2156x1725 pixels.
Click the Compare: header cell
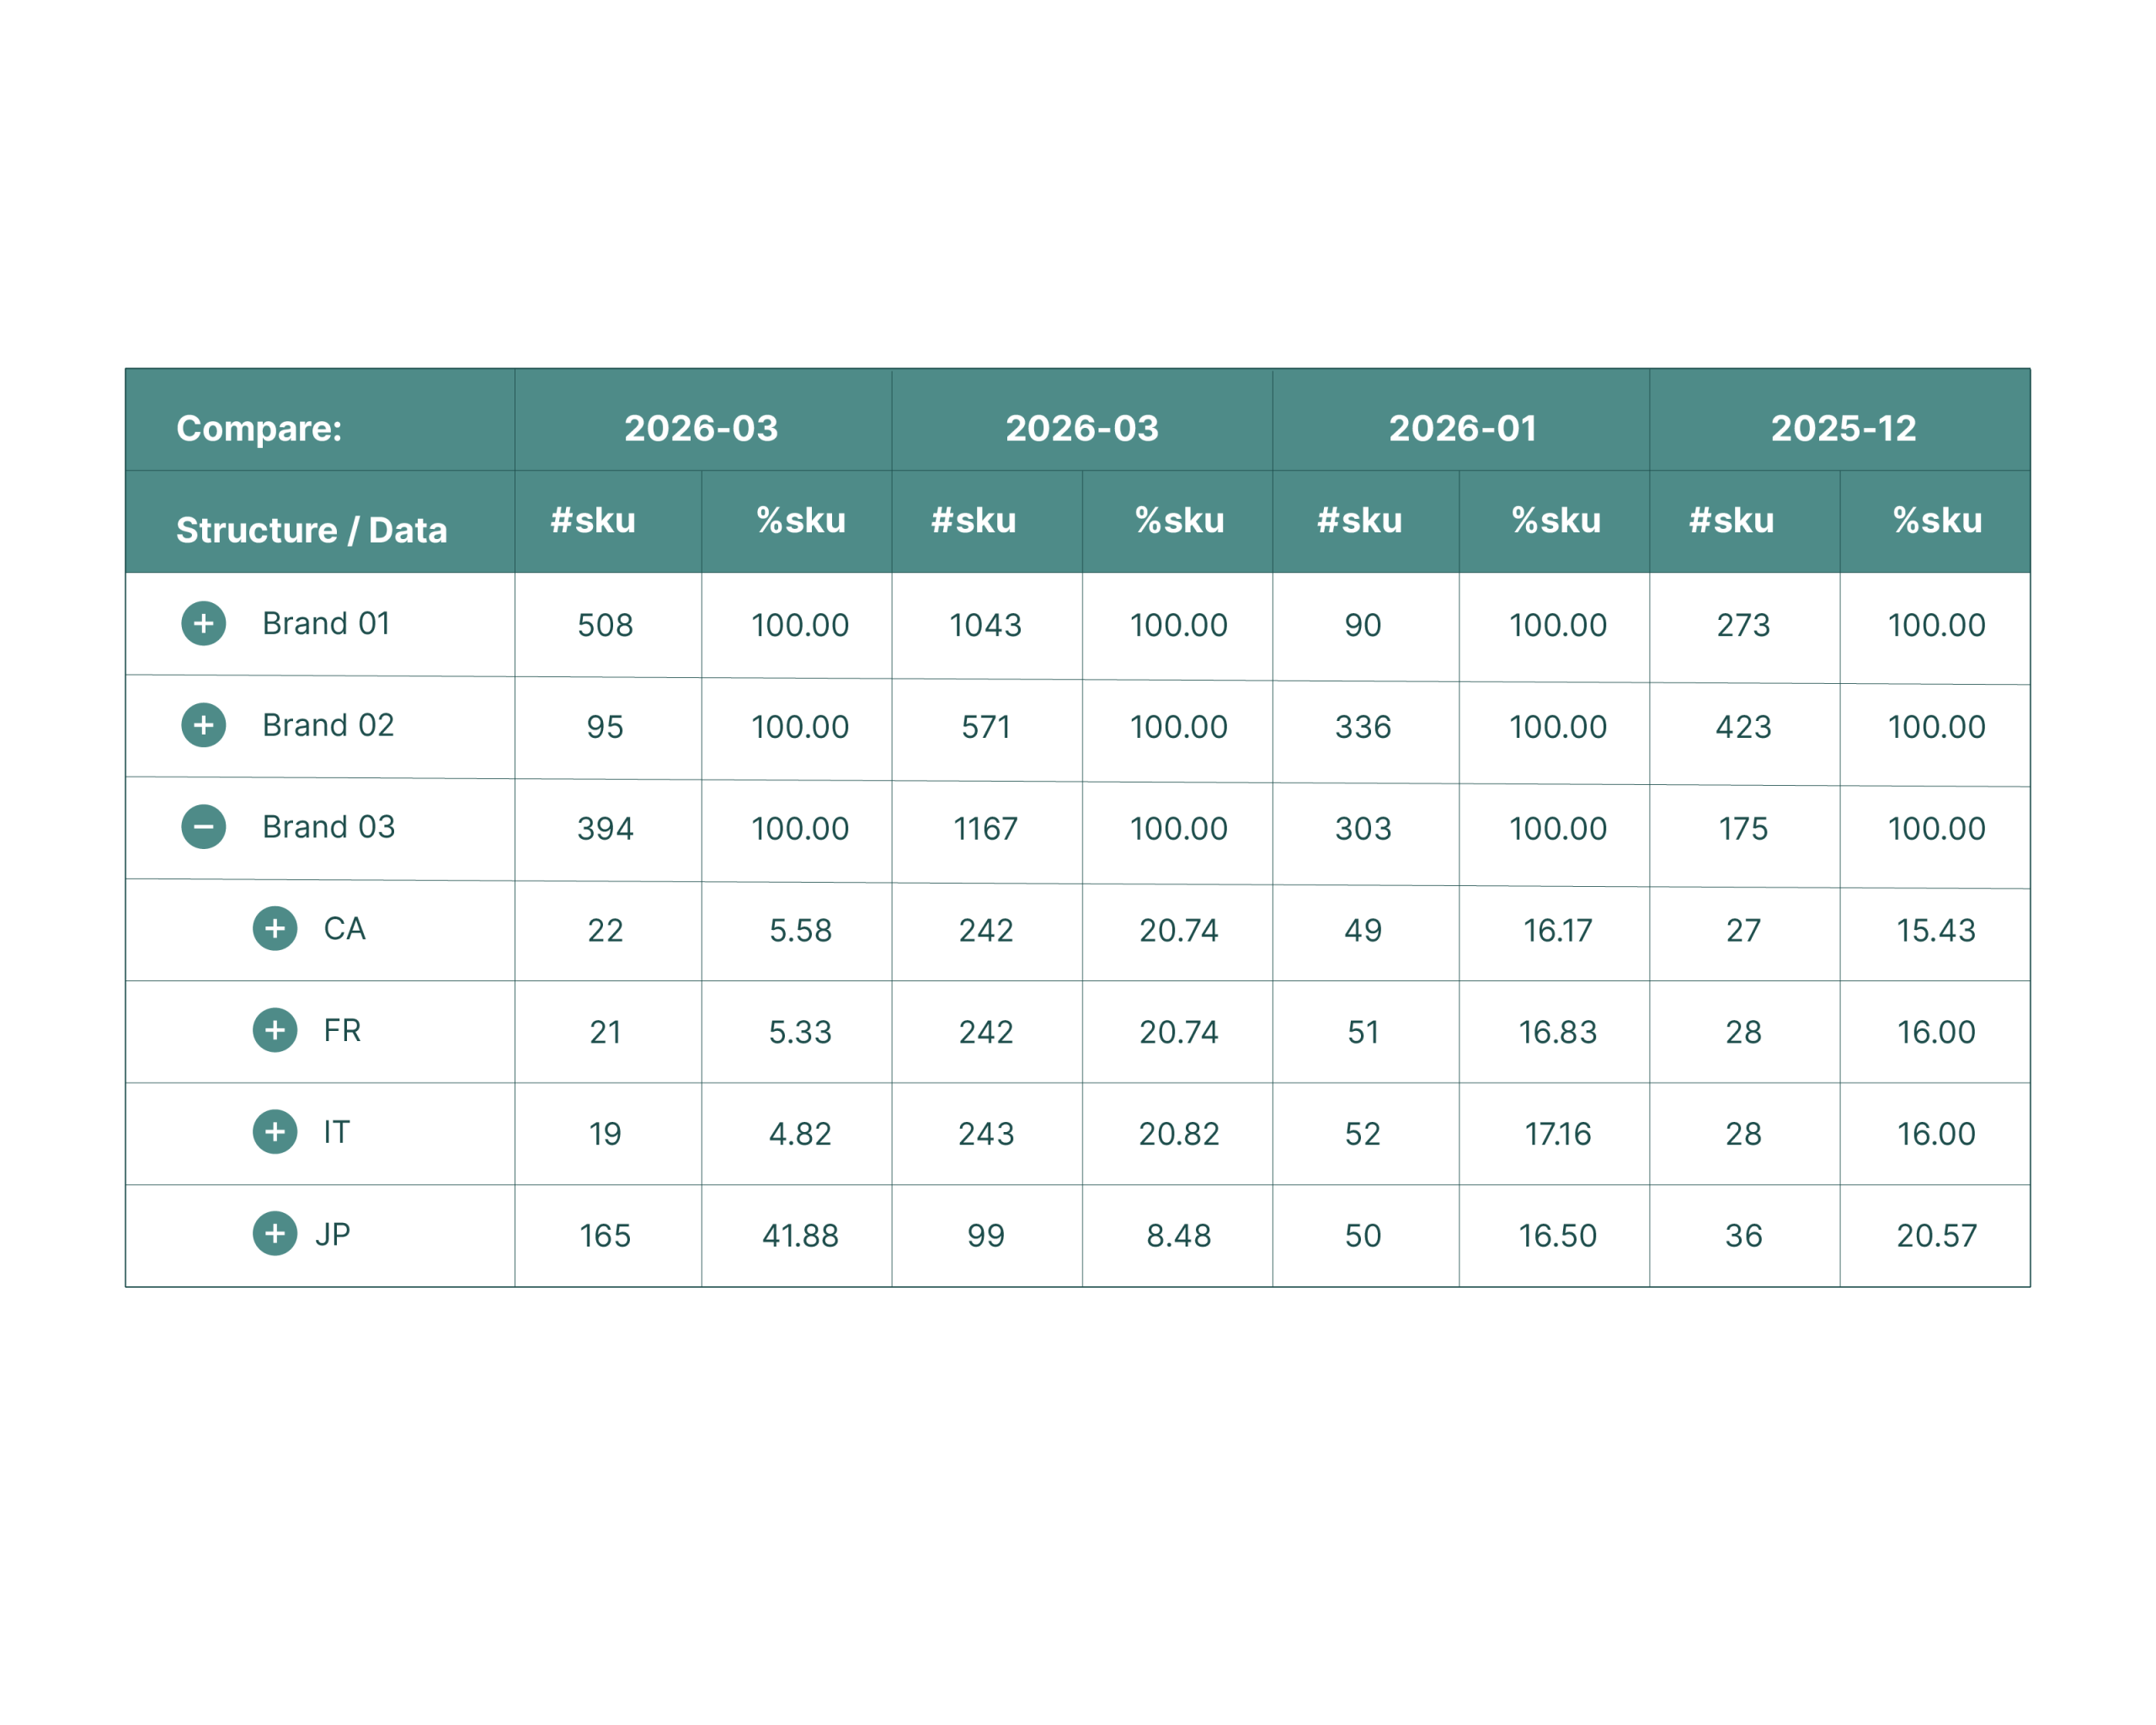259,428
